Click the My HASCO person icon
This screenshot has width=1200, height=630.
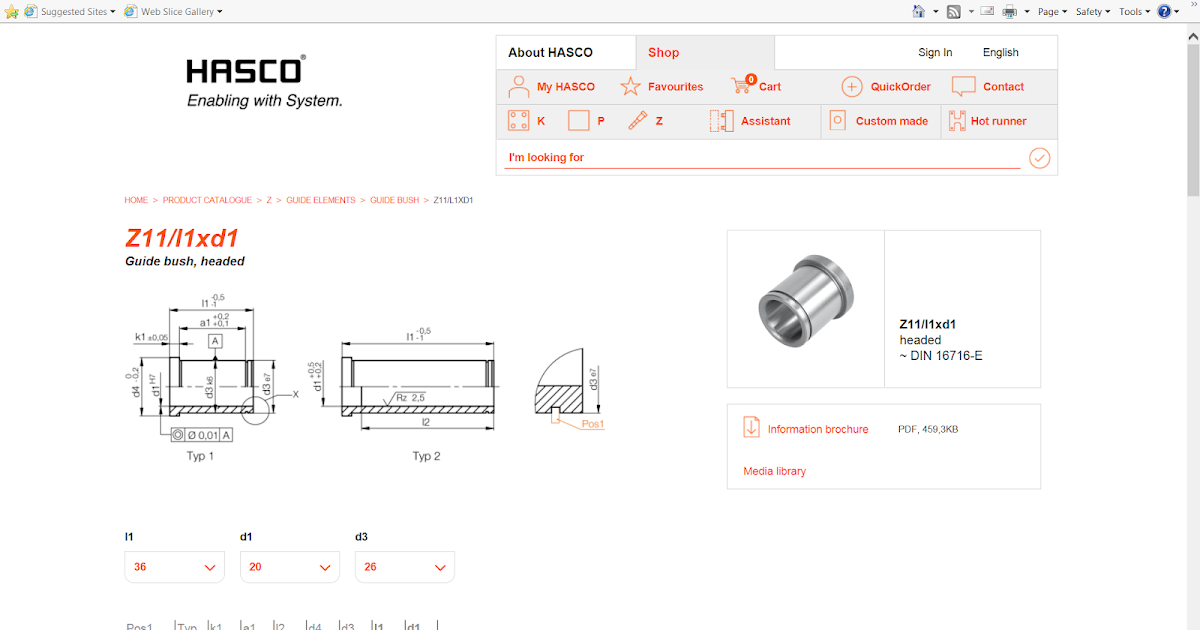click(x=518, y=87)
